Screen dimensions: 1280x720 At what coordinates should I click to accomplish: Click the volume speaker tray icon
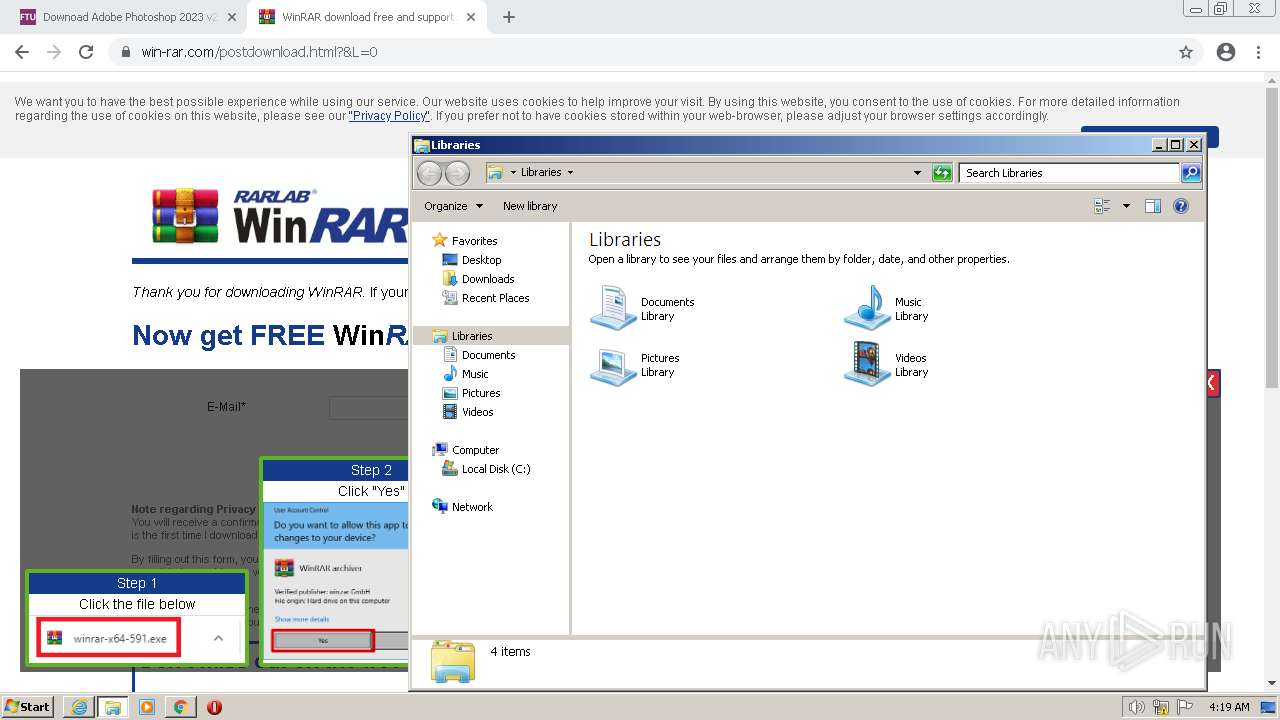point(1137,707)
